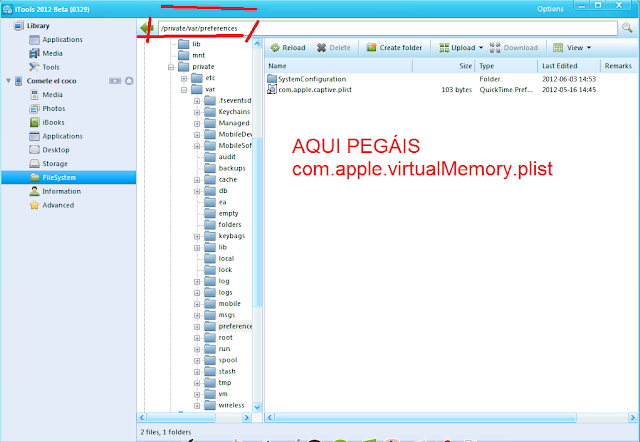The height and width of the screenshot is (442, 640).
Task: Select the empty folder in tree
Action: [x=221, y=213]
